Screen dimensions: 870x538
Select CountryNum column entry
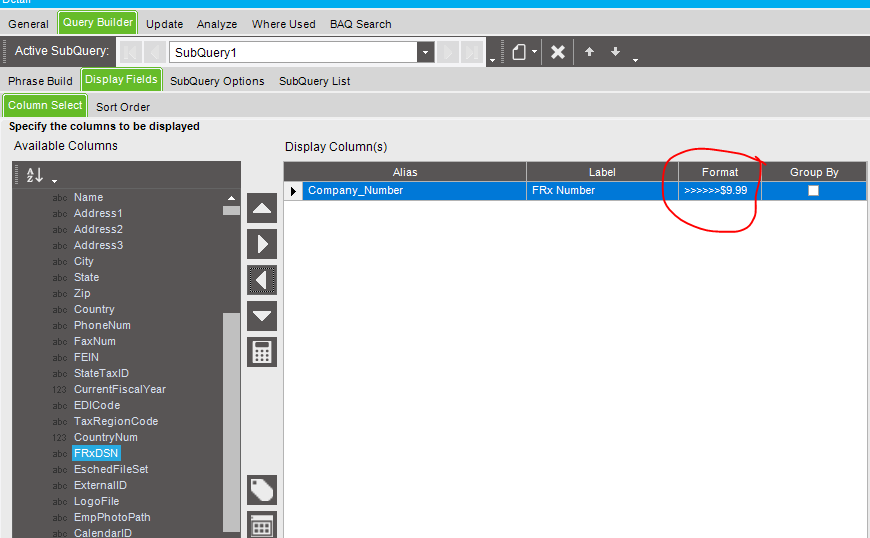tap(106, 438)
